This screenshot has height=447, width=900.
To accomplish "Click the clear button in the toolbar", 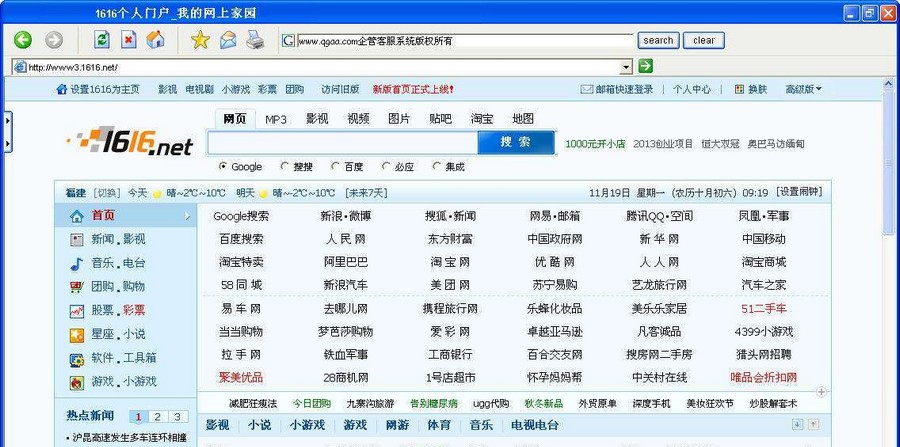I will (x=704, y=40).
